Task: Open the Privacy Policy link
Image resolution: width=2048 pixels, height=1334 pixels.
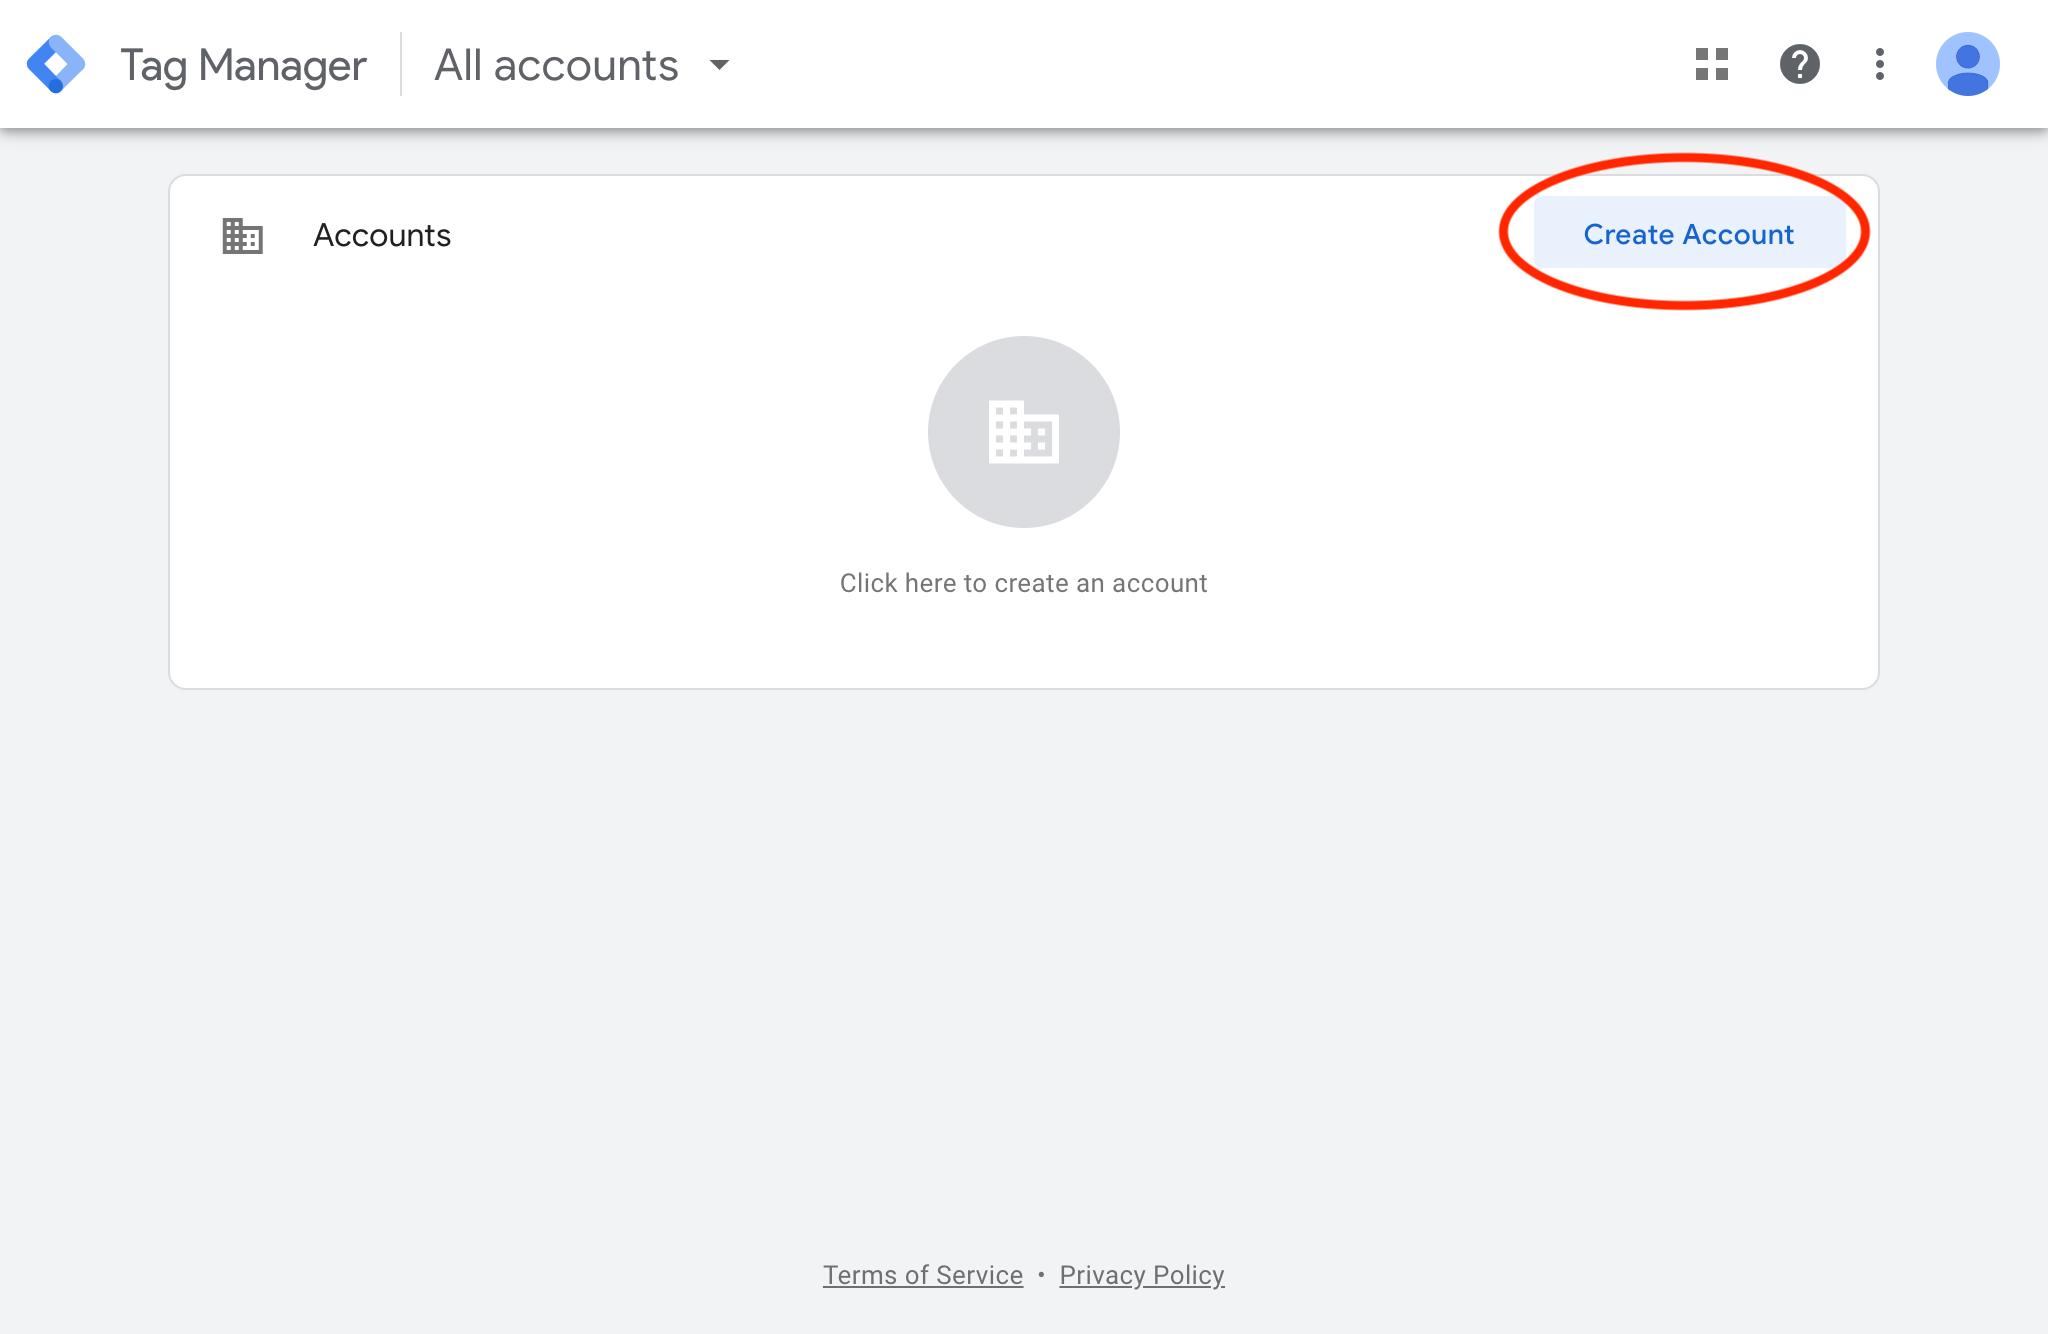Action: [x=1141, y=1275]
